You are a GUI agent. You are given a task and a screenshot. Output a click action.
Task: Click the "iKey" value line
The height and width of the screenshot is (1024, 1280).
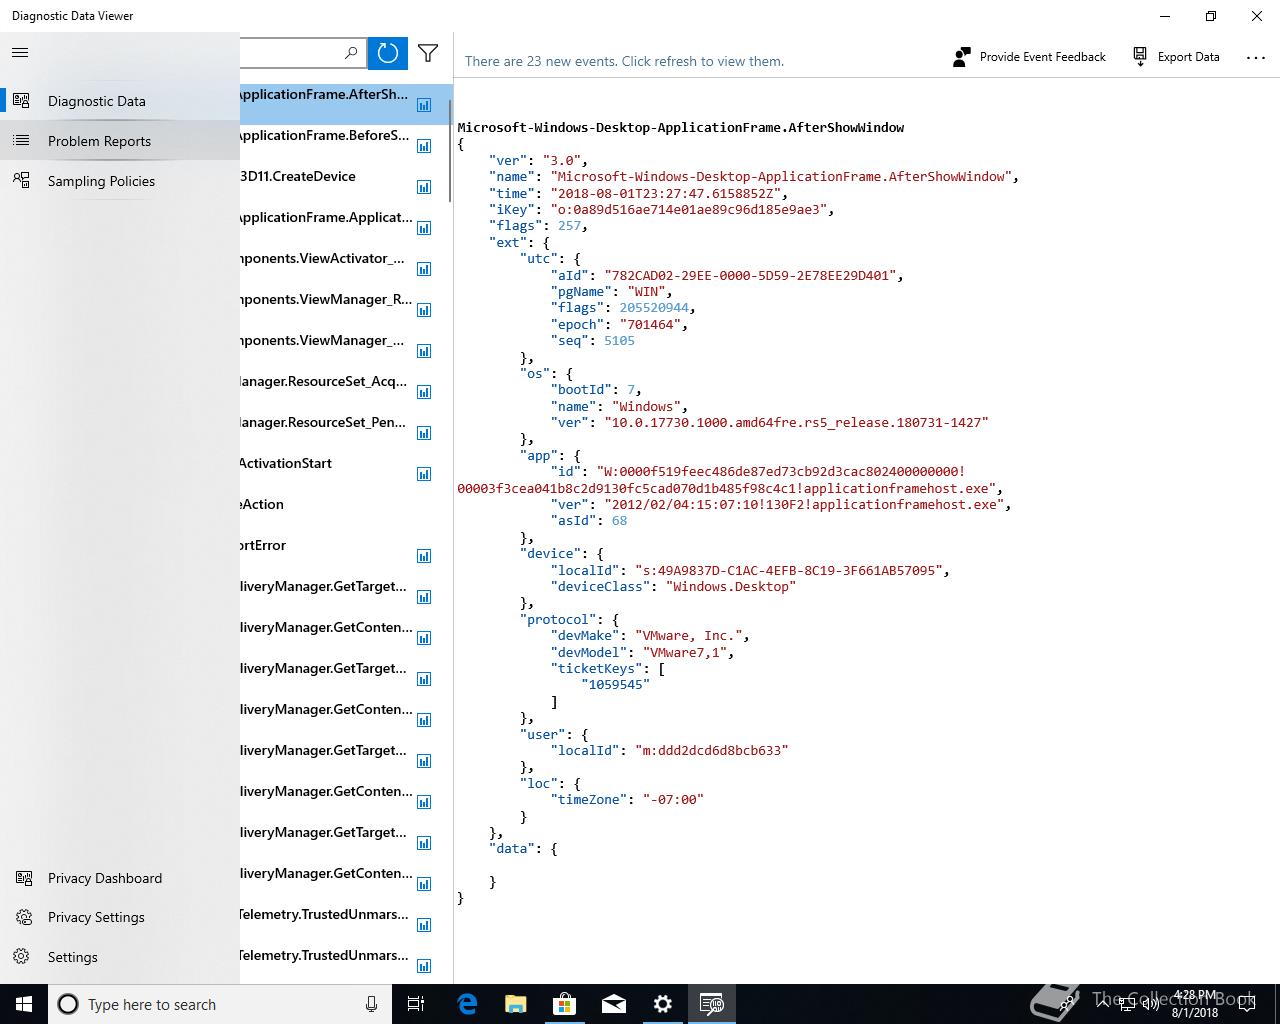click(x=661, y=209)
